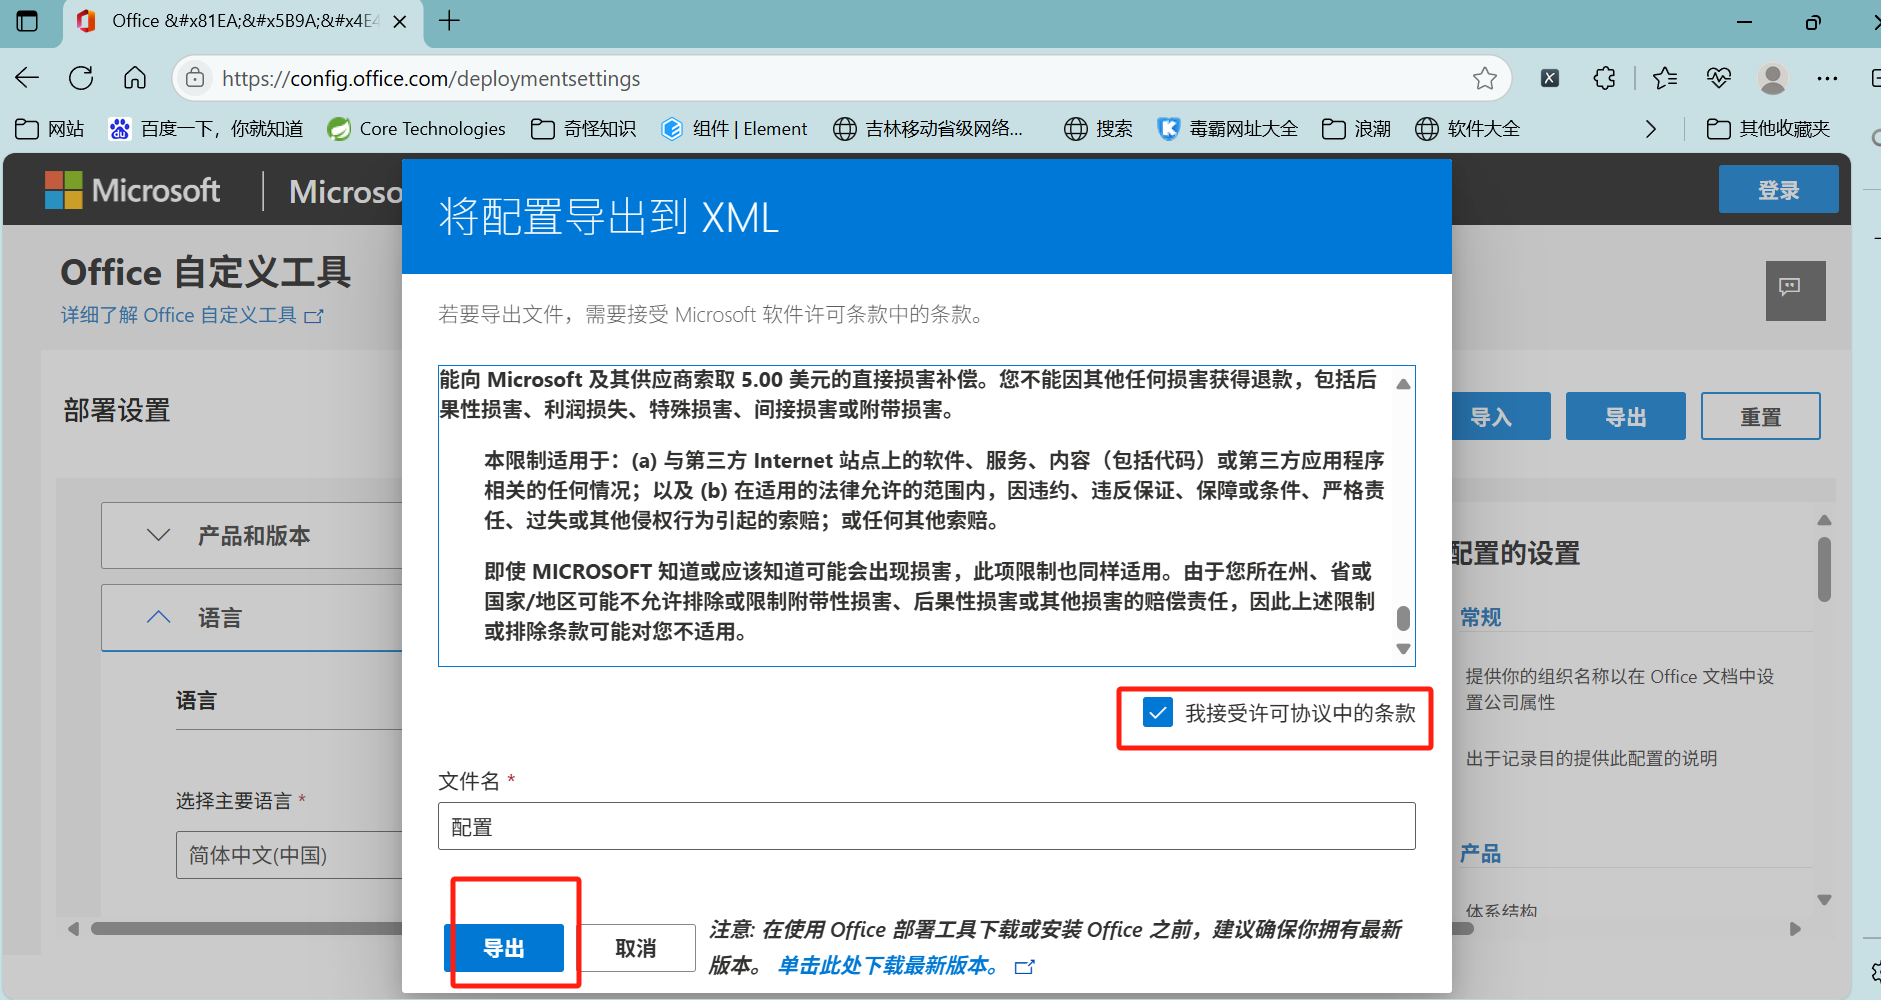Click the Microsoft logo in page header
The height and width of the screenshot is (1000, 1881).
point(132,190)
